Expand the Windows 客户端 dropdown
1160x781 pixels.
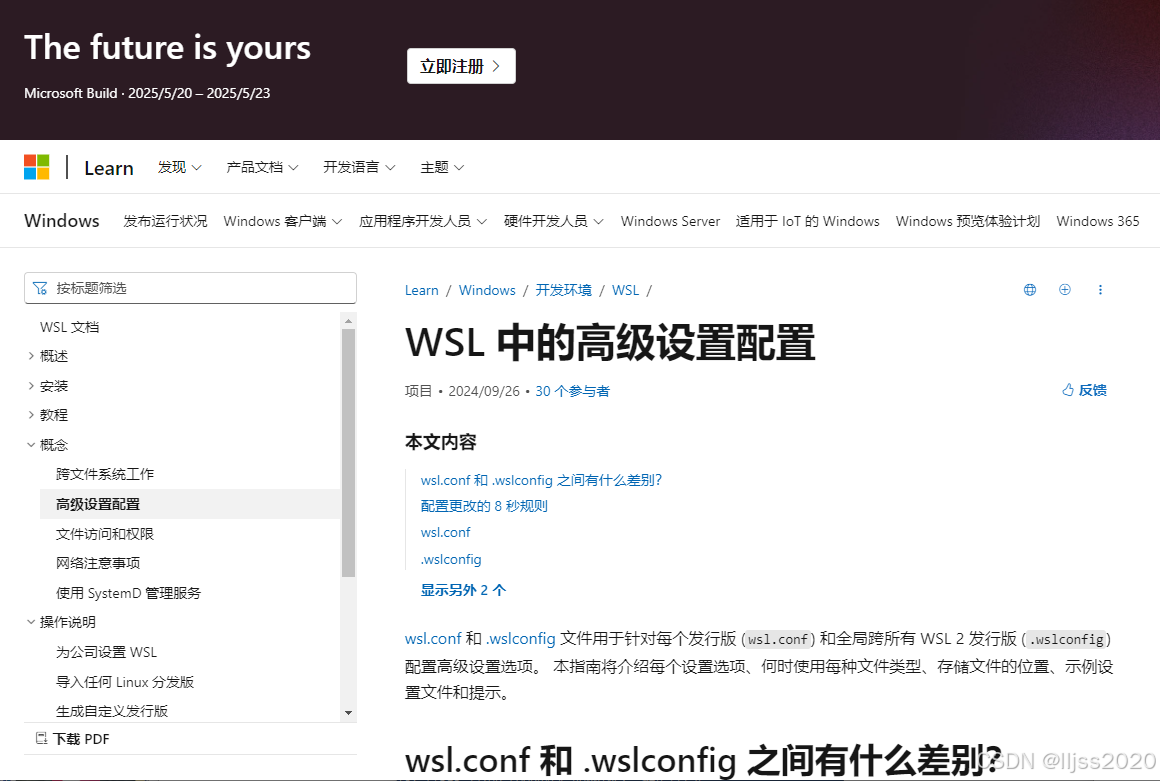coord(283,221)
